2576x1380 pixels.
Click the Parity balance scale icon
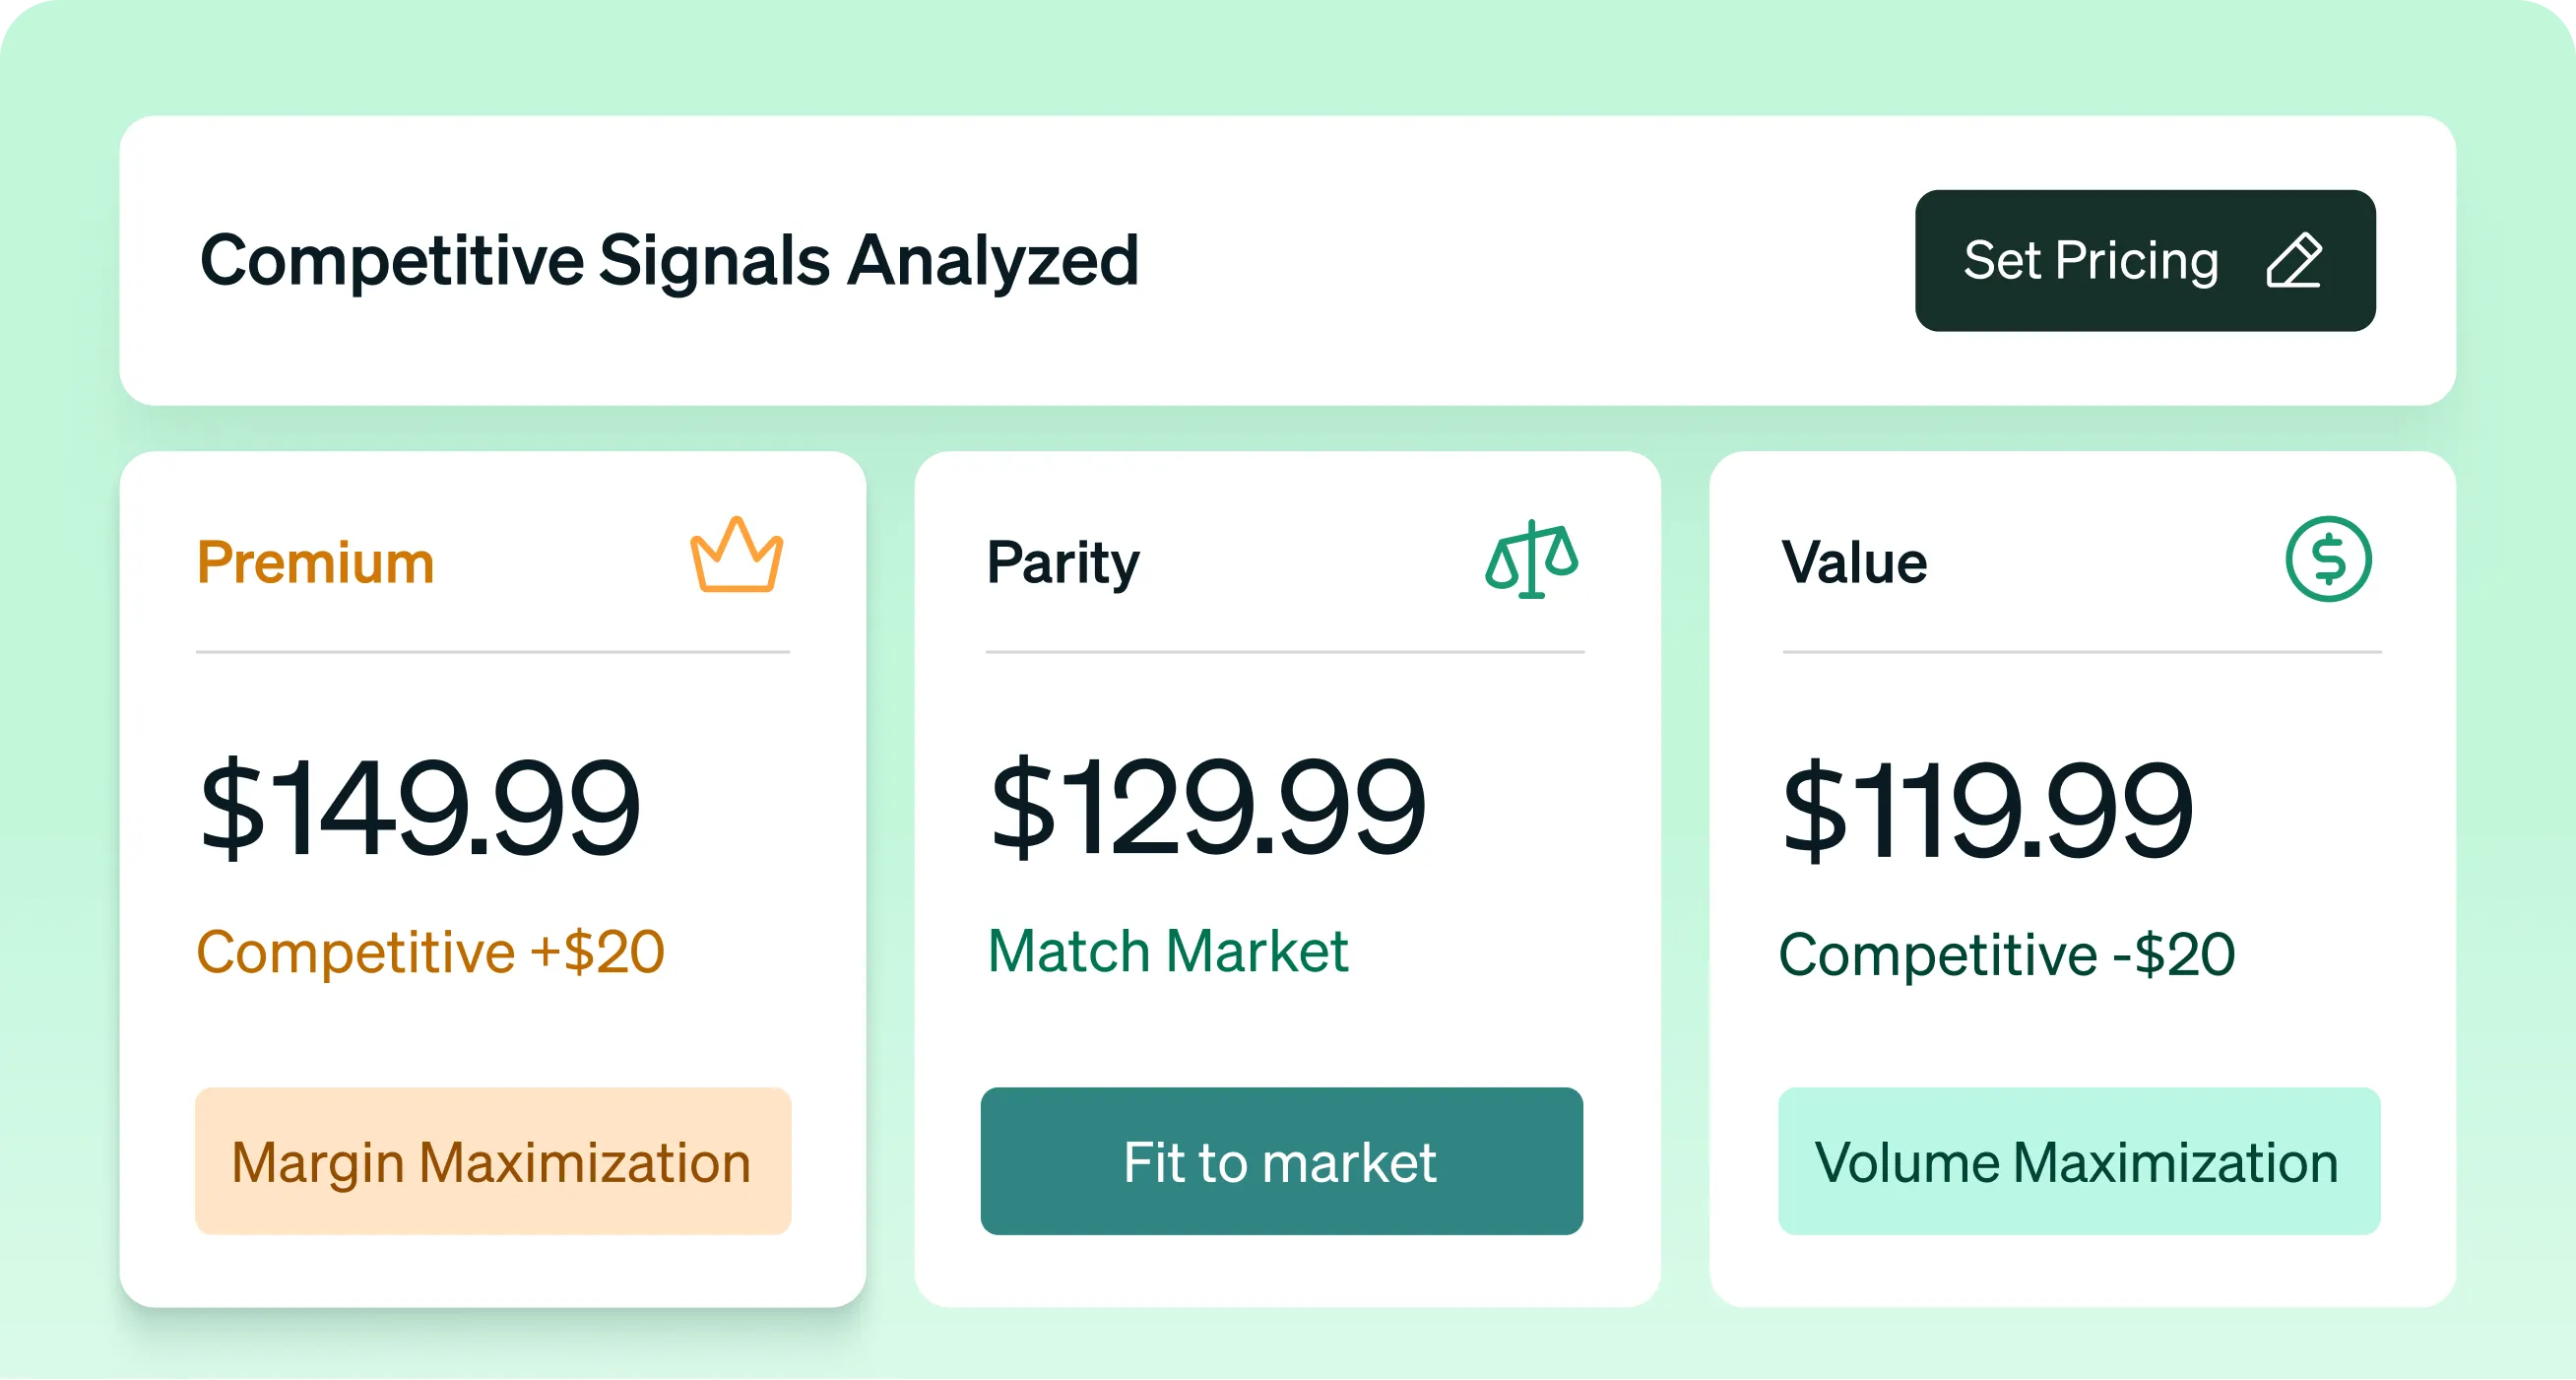tap(1531, 559)
